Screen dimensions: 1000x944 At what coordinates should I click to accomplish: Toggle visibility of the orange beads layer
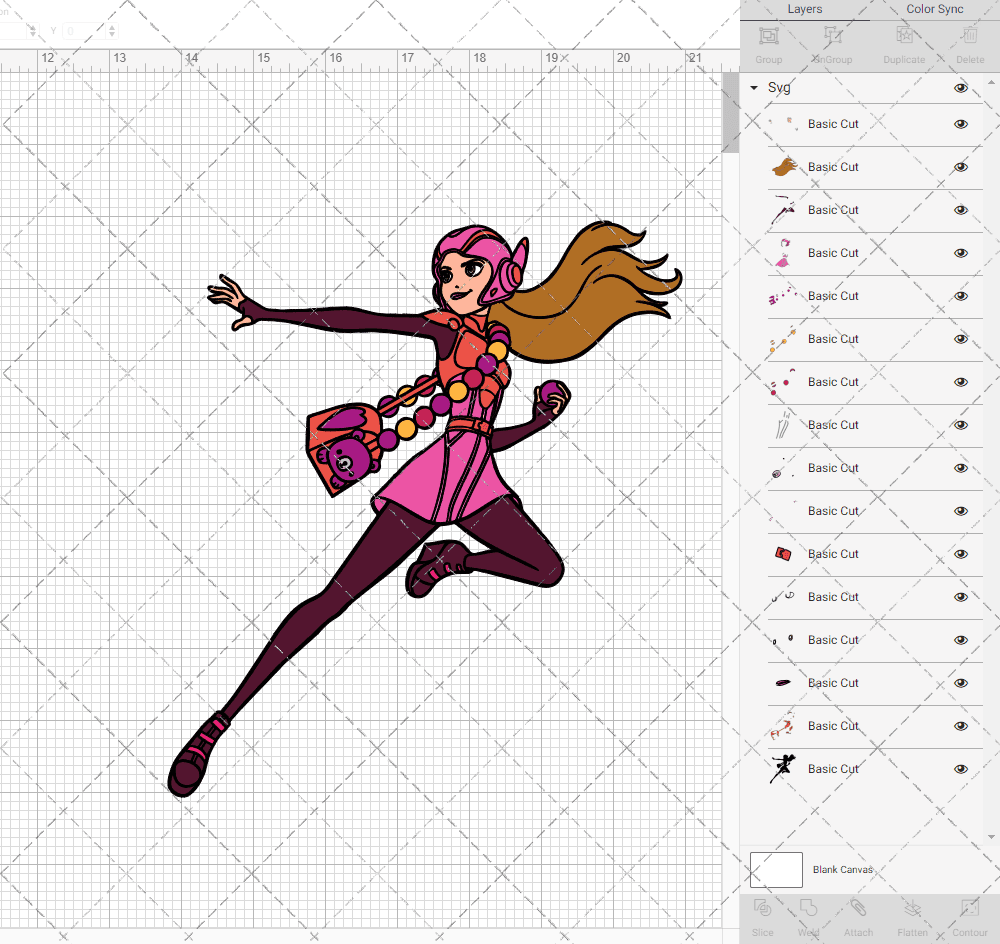click(x=960, y=339)
